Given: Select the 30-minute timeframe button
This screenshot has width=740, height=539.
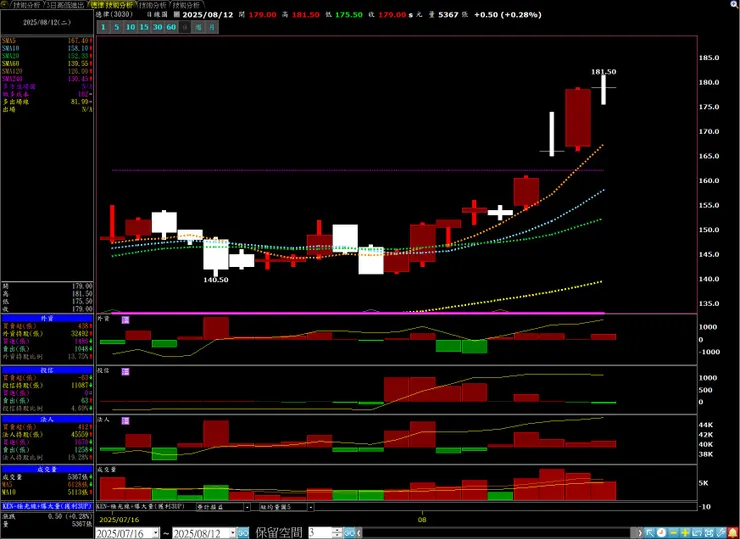Looking at the screenshot, I should click(x=158, y=27).
